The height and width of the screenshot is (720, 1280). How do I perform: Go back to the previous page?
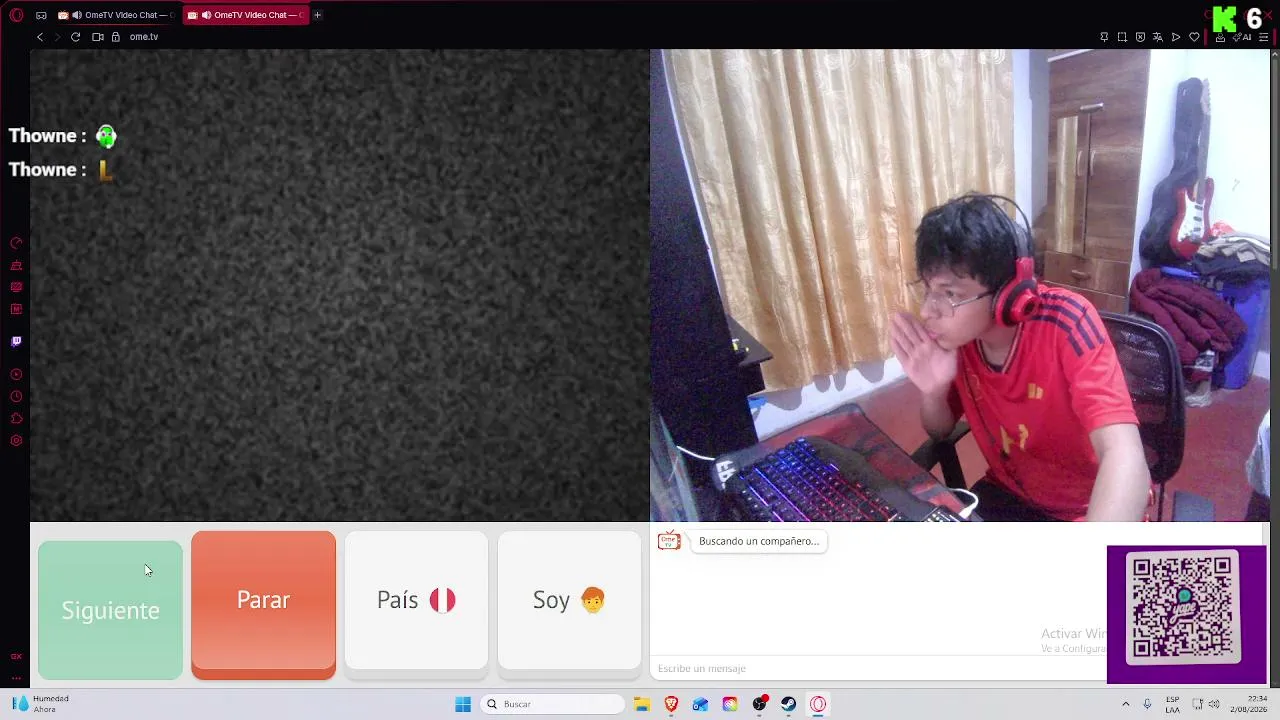[40, 37]
